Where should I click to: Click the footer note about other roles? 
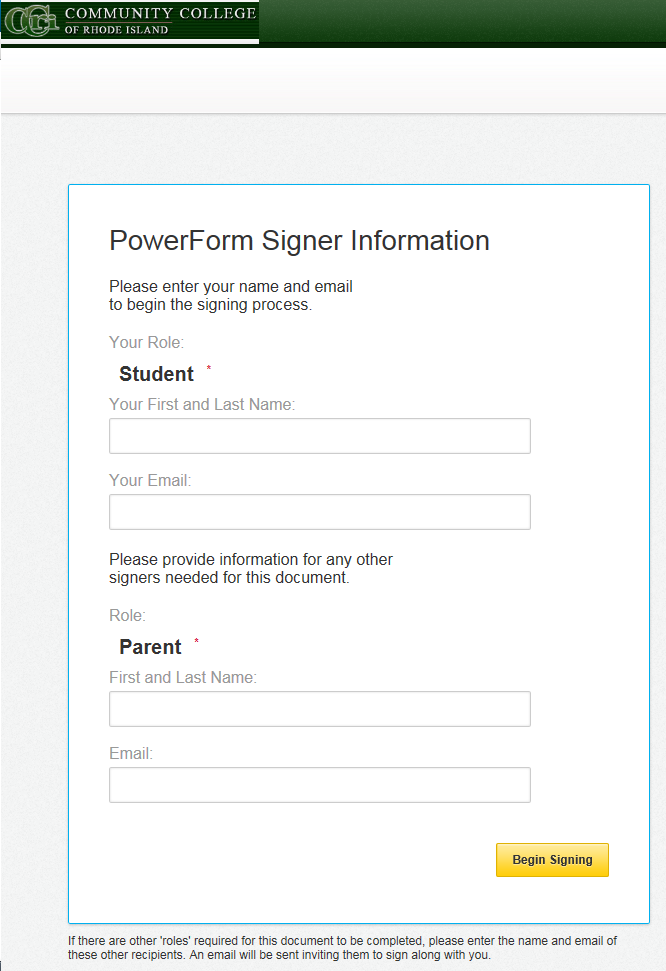tap(342, 947)
